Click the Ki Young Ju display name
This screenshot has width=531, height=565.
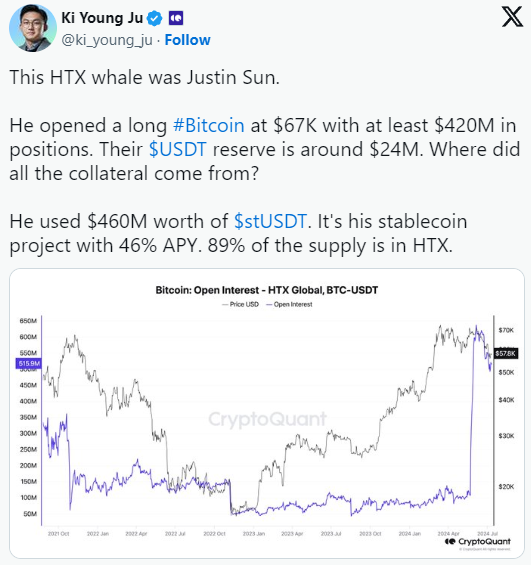(x=102, y=18)
